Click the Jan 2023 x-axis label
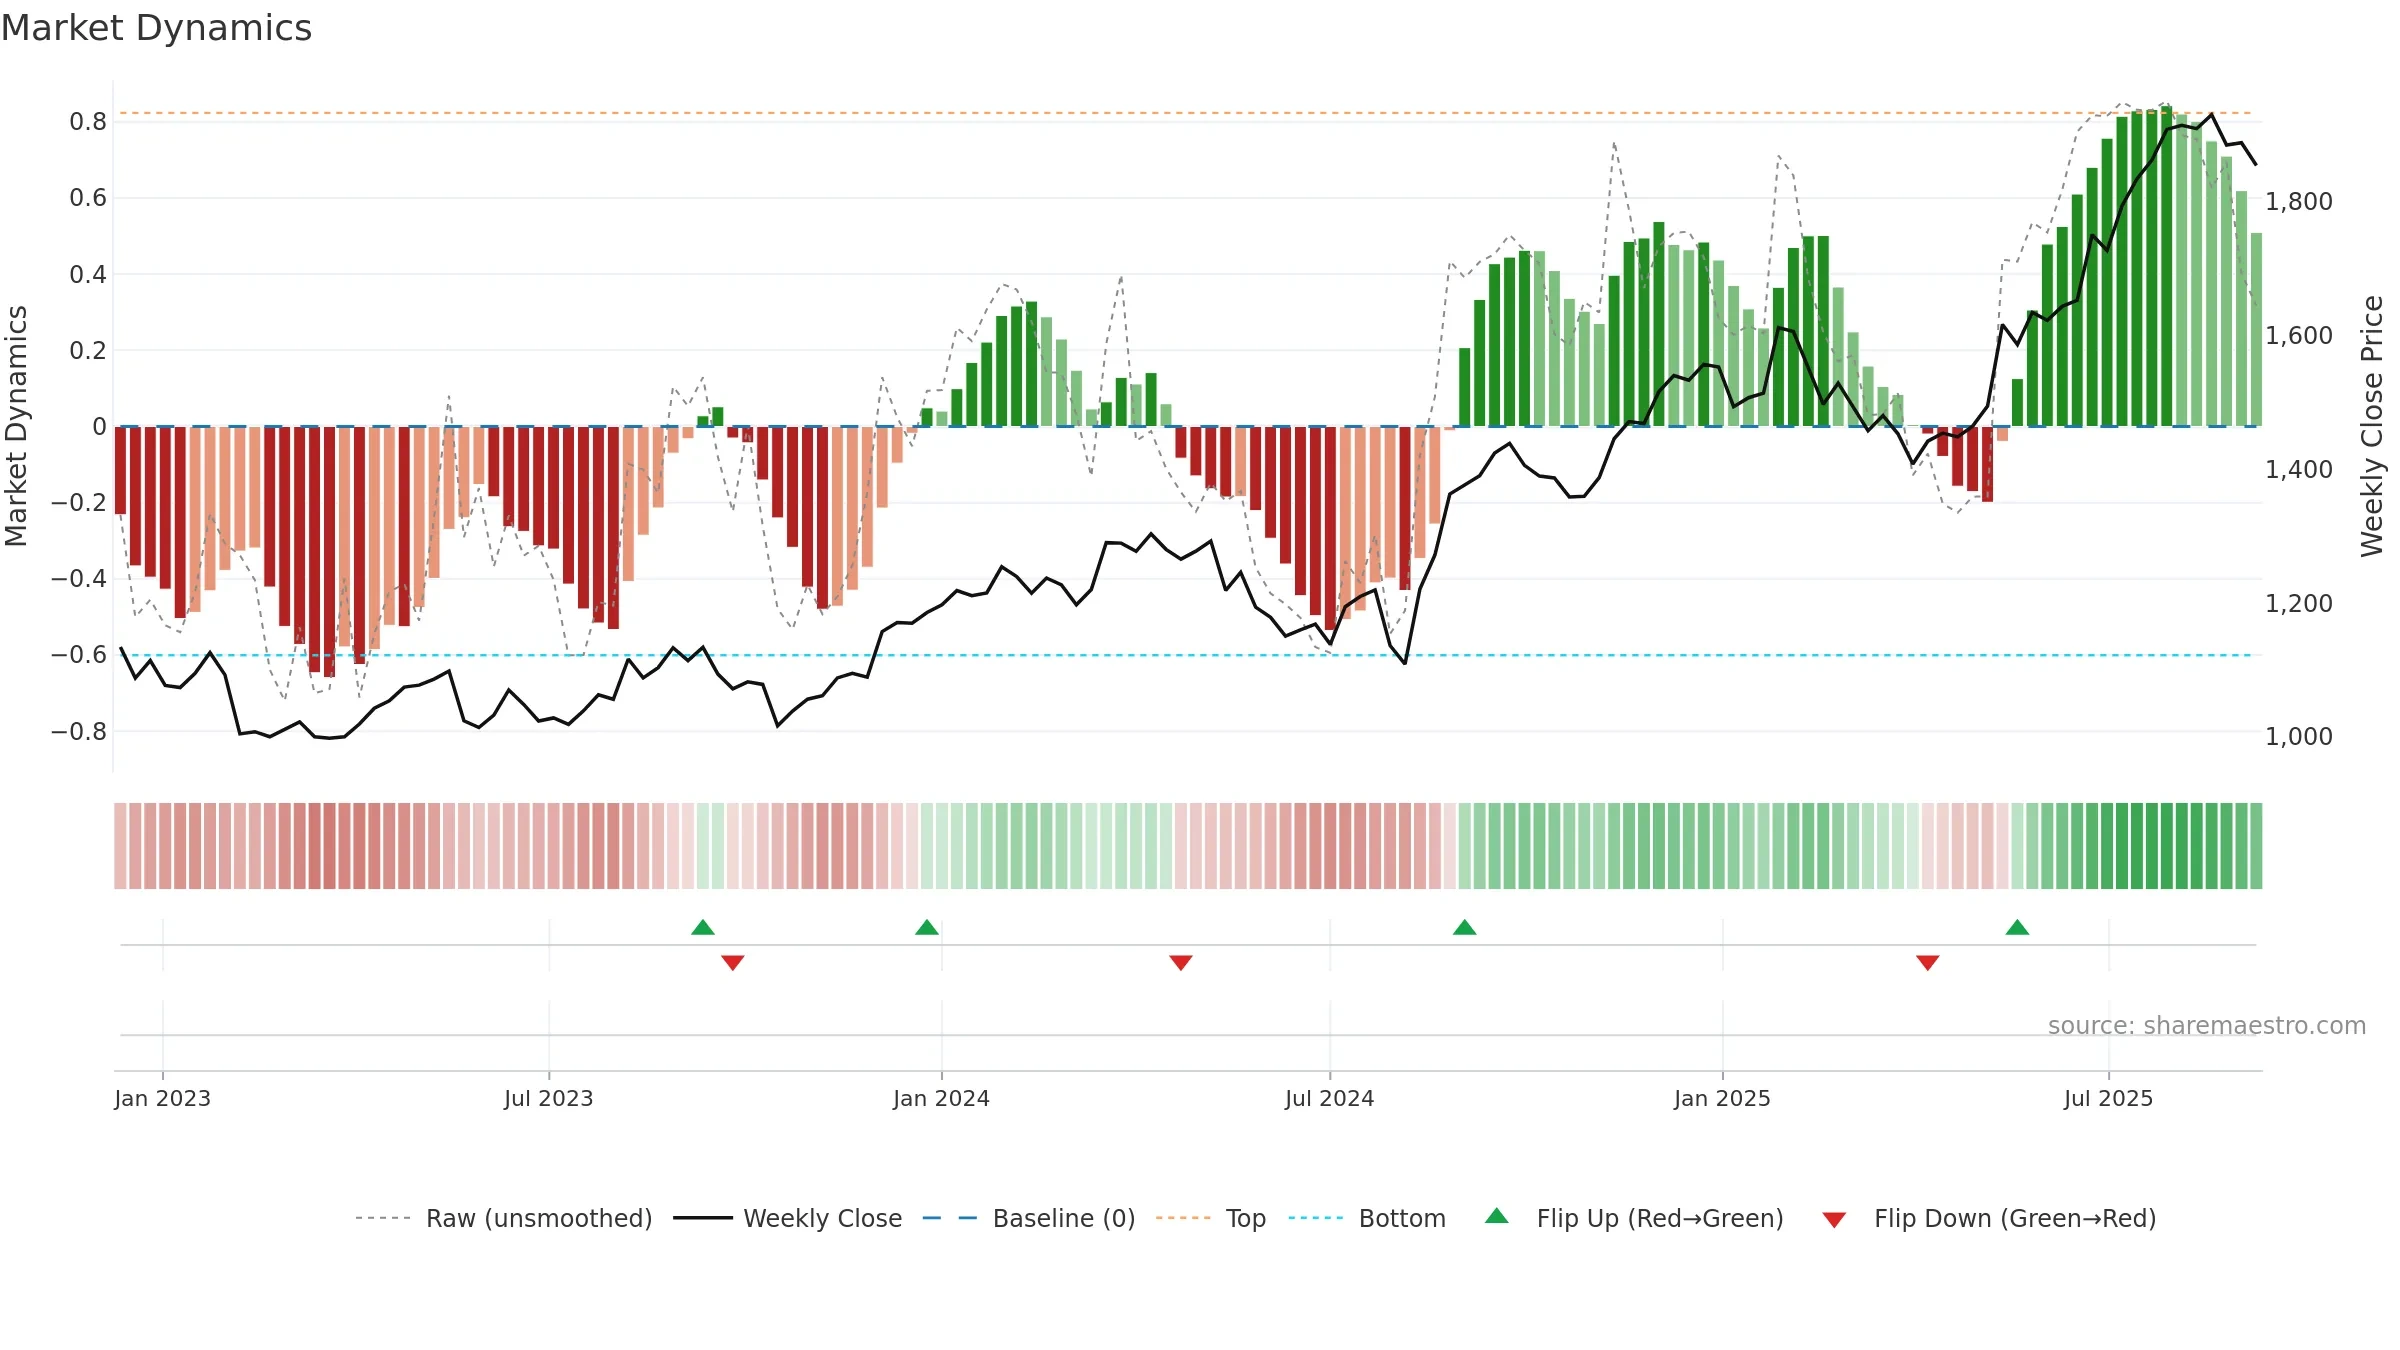Viewport: 2400px width, 1350px height. coord(162,1098)
